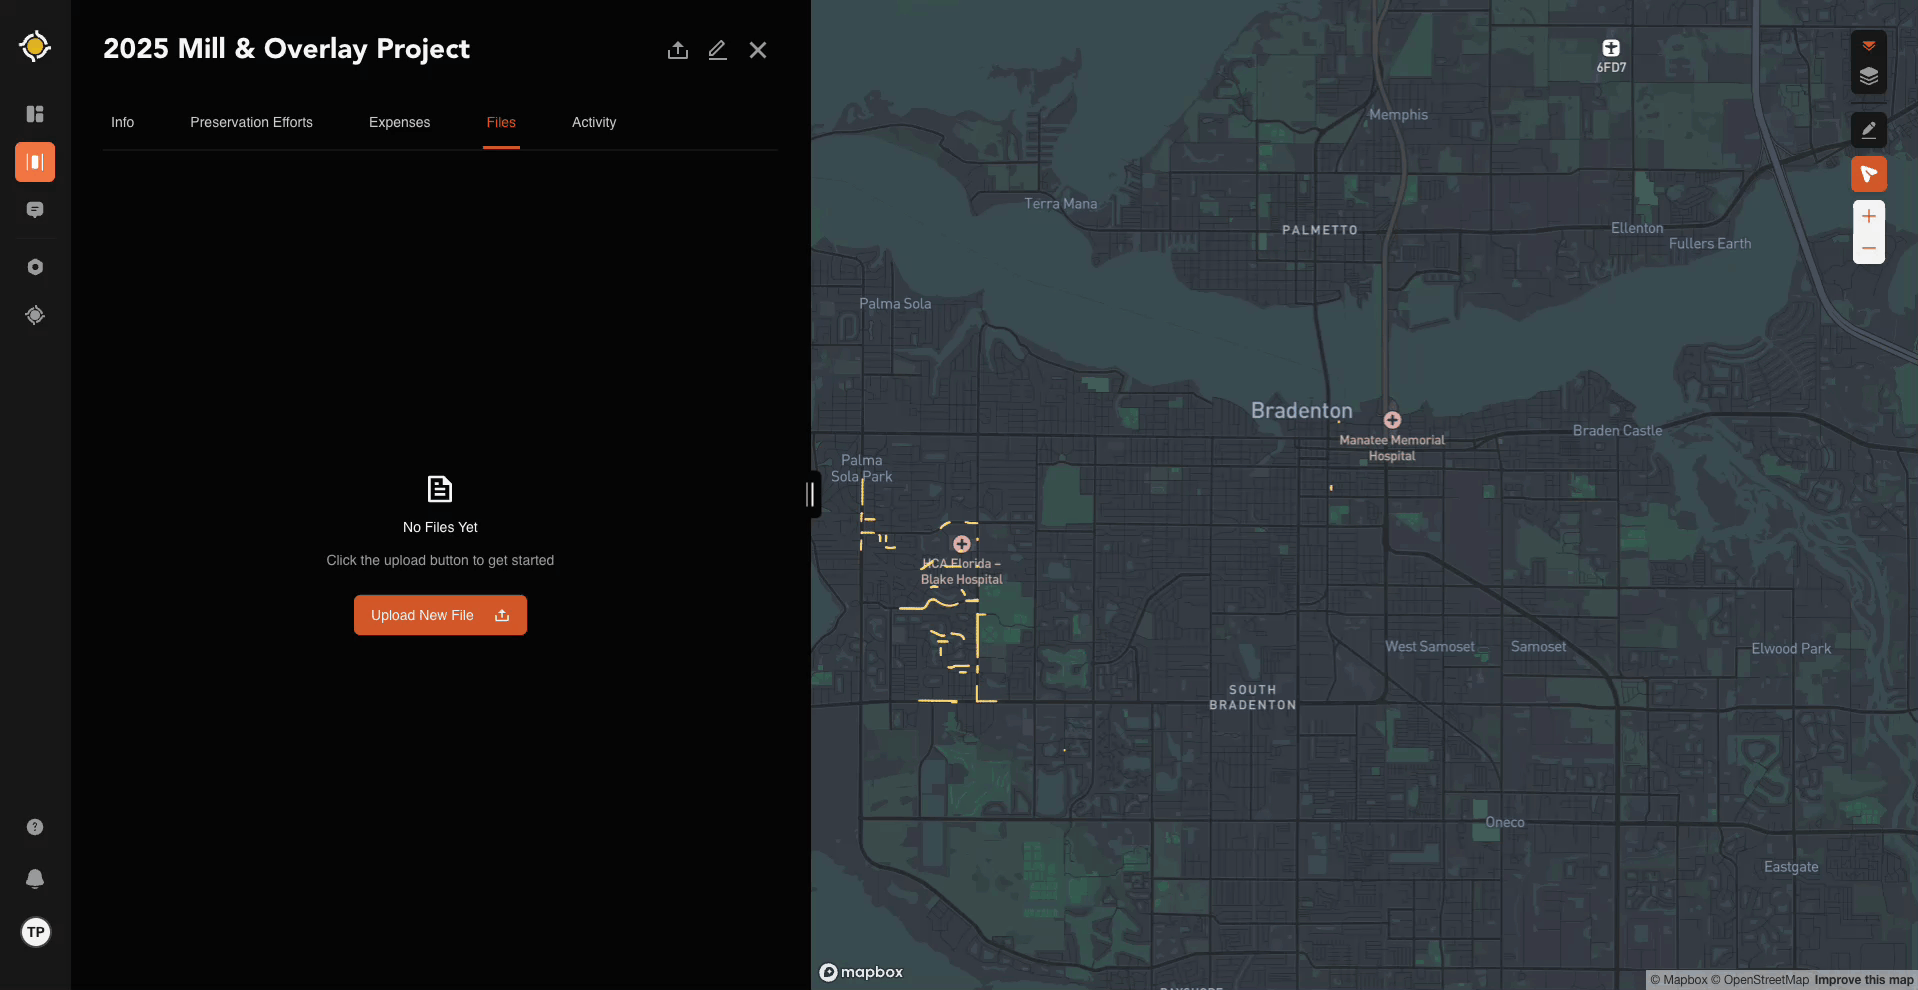Image resolution: width=1918 pixels, height=990 pixels.
Task: Collapse map controls with orange chevron
Action: pos(1868,46)
